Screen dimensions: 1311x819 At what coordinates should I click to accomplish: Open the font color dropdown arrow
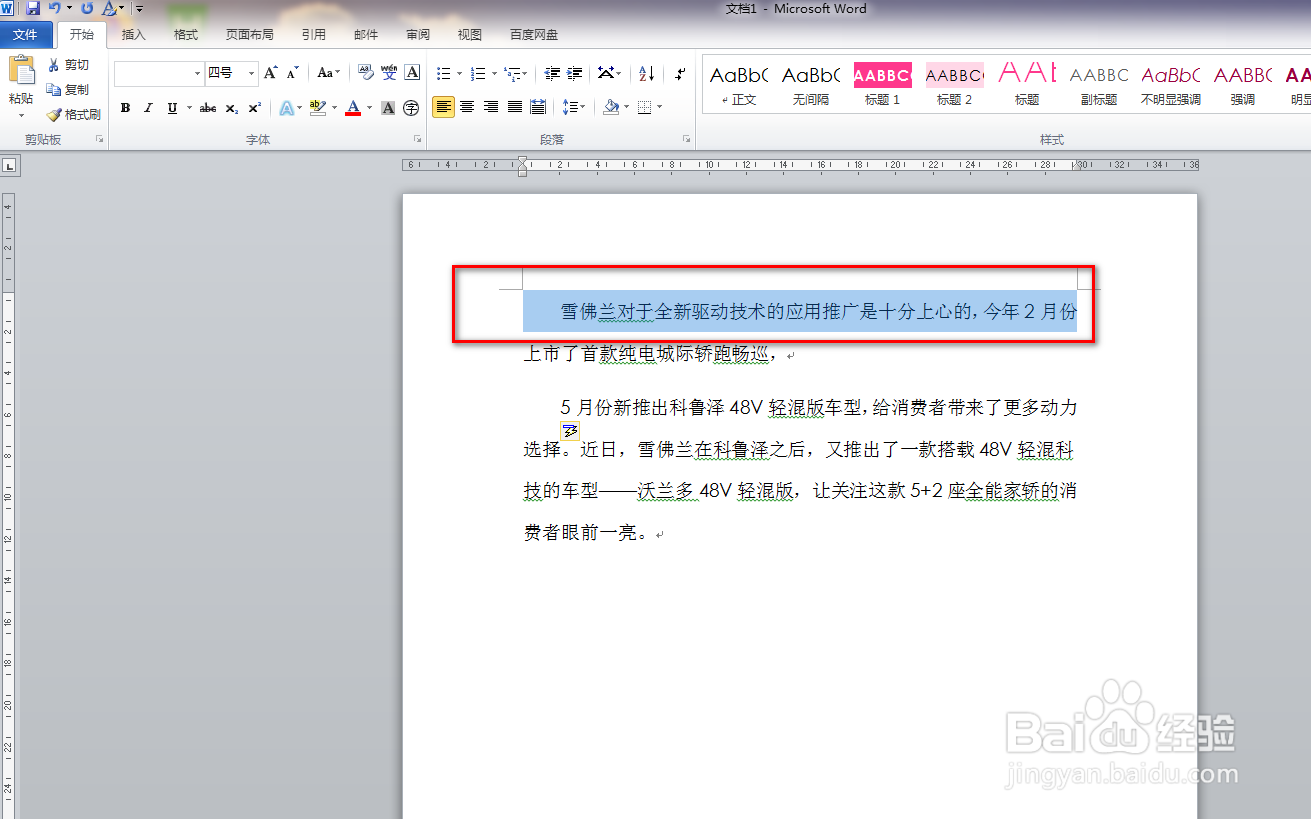tap(369, 108)
